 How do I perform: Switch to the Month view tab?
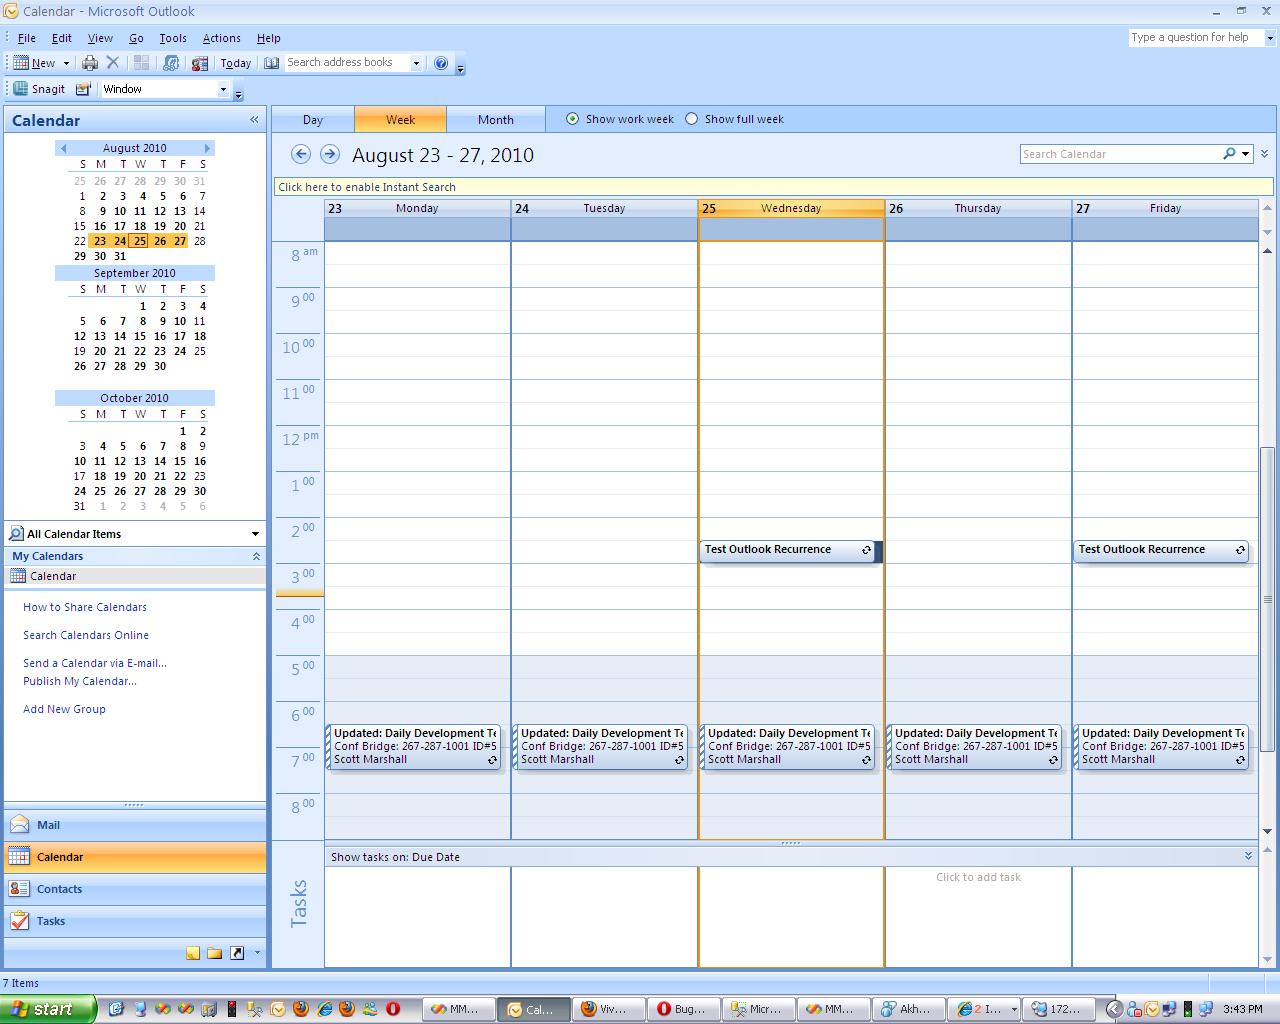(495, 119)
